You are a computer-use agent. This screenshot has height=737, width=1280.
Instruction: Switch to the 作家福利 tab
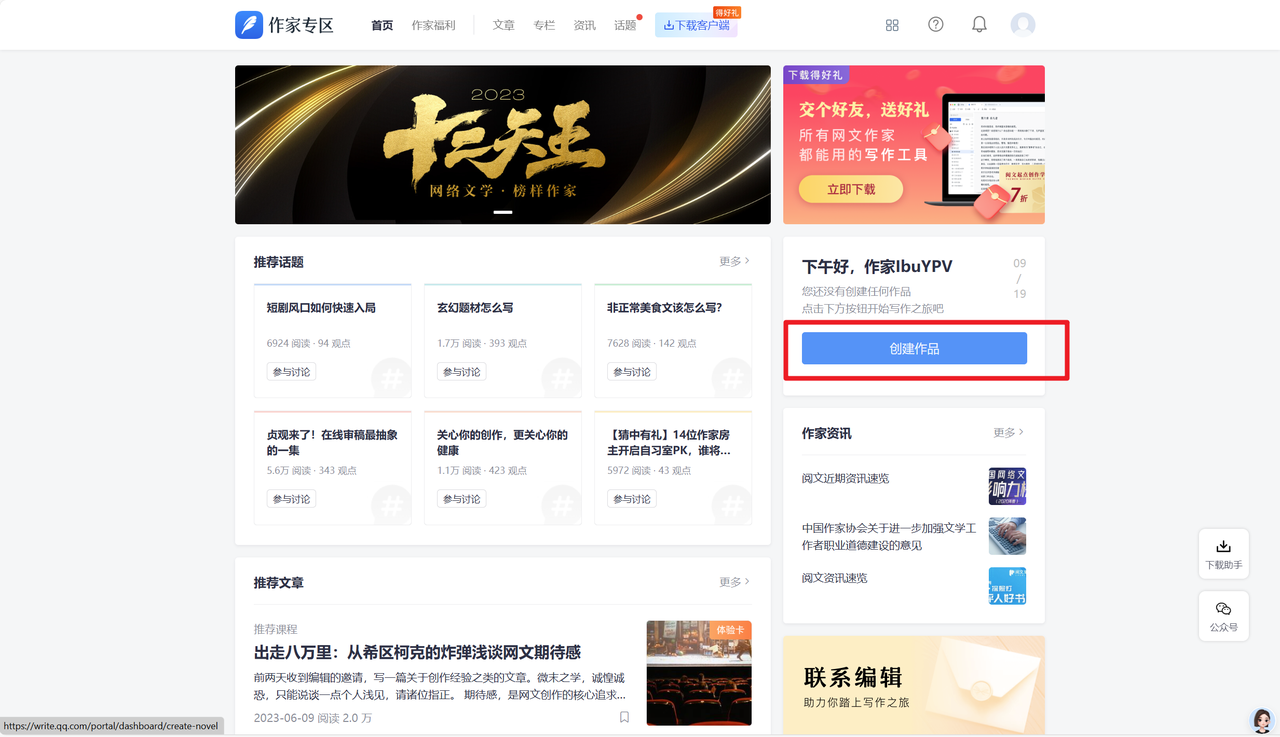(x=433, y=25)
